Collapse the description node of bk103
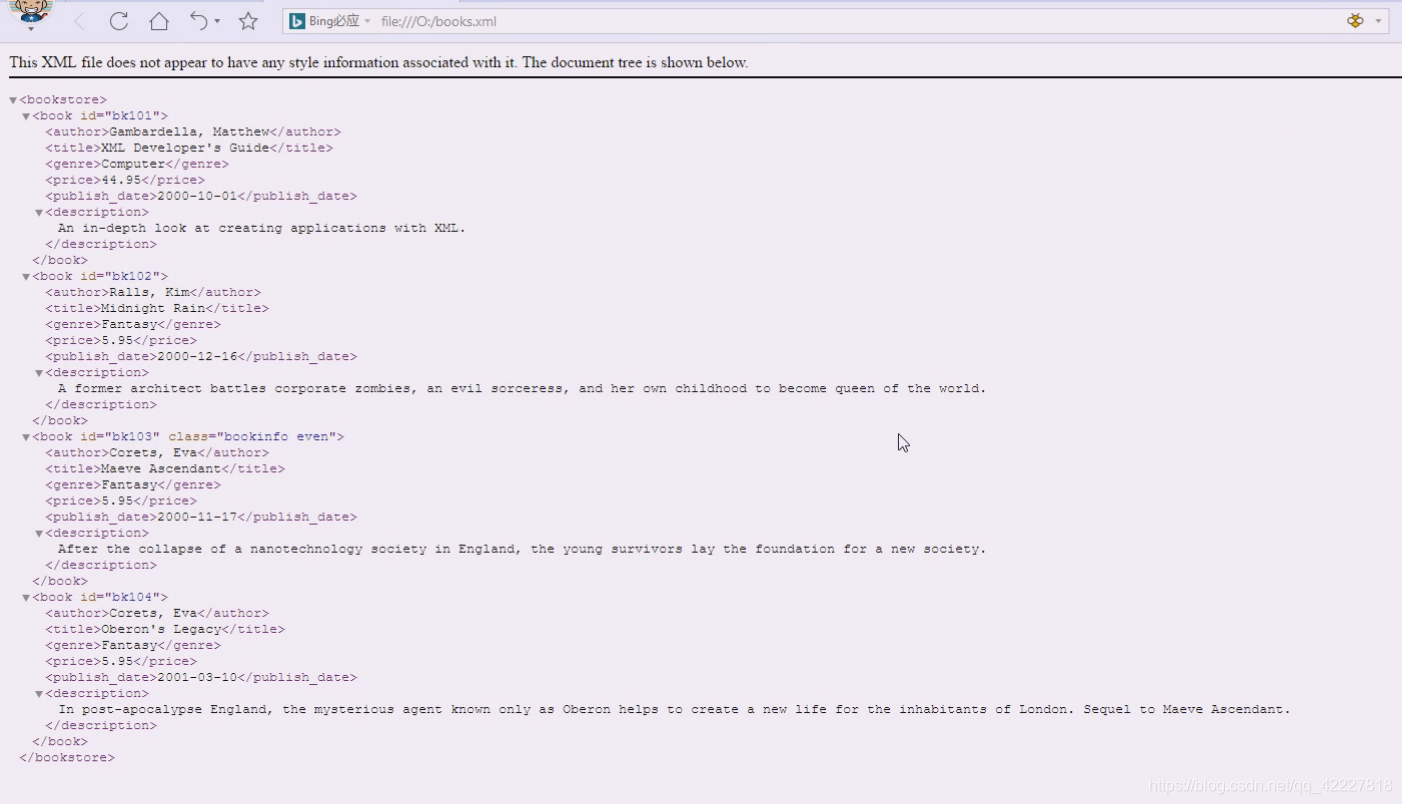 [40, 533]
